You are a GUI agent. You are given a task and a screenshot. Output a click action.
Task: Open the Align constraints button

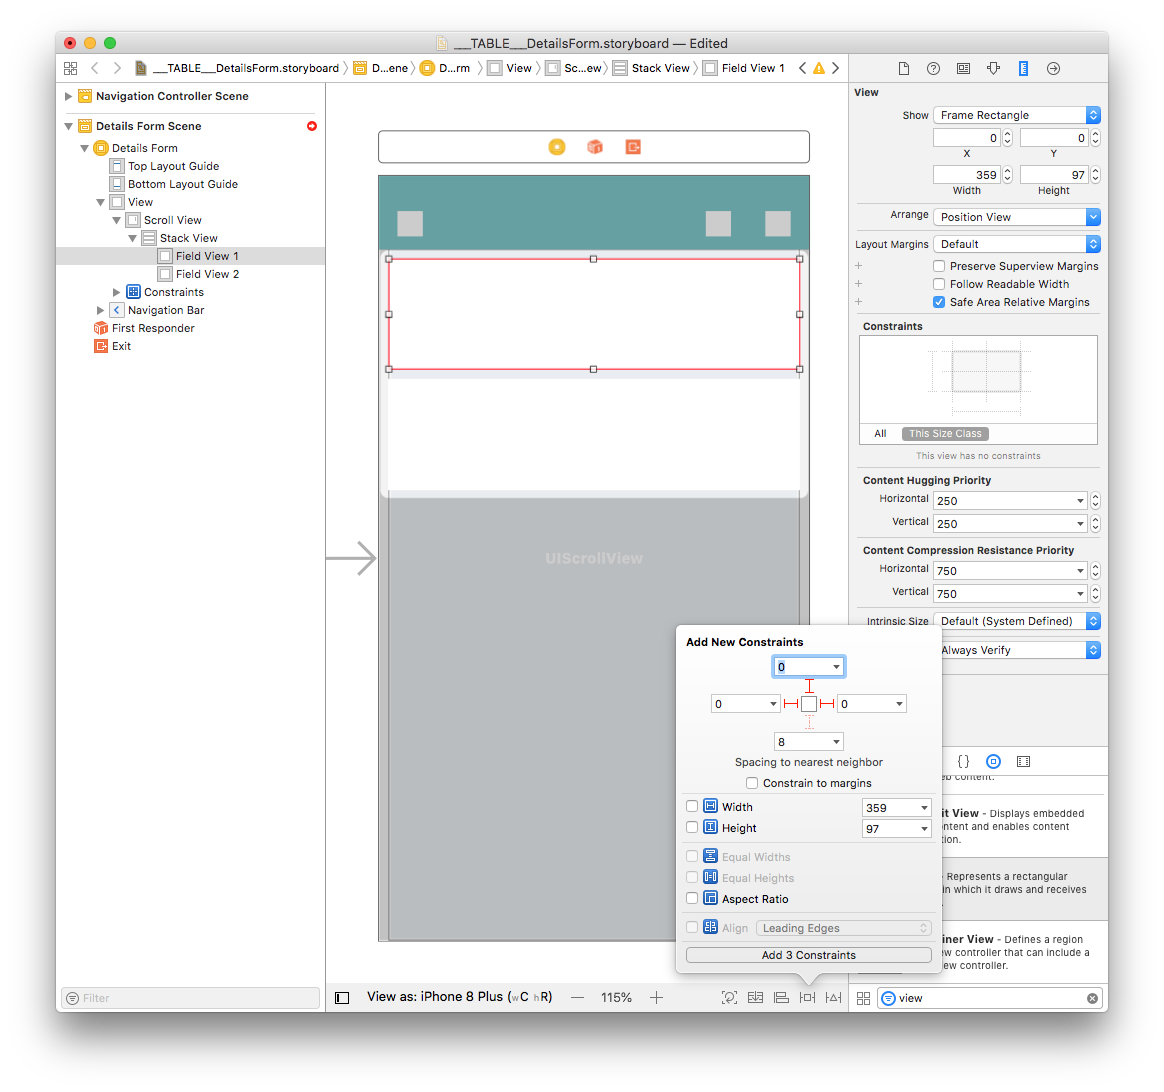pyautogui.click(x=781, y=998)
